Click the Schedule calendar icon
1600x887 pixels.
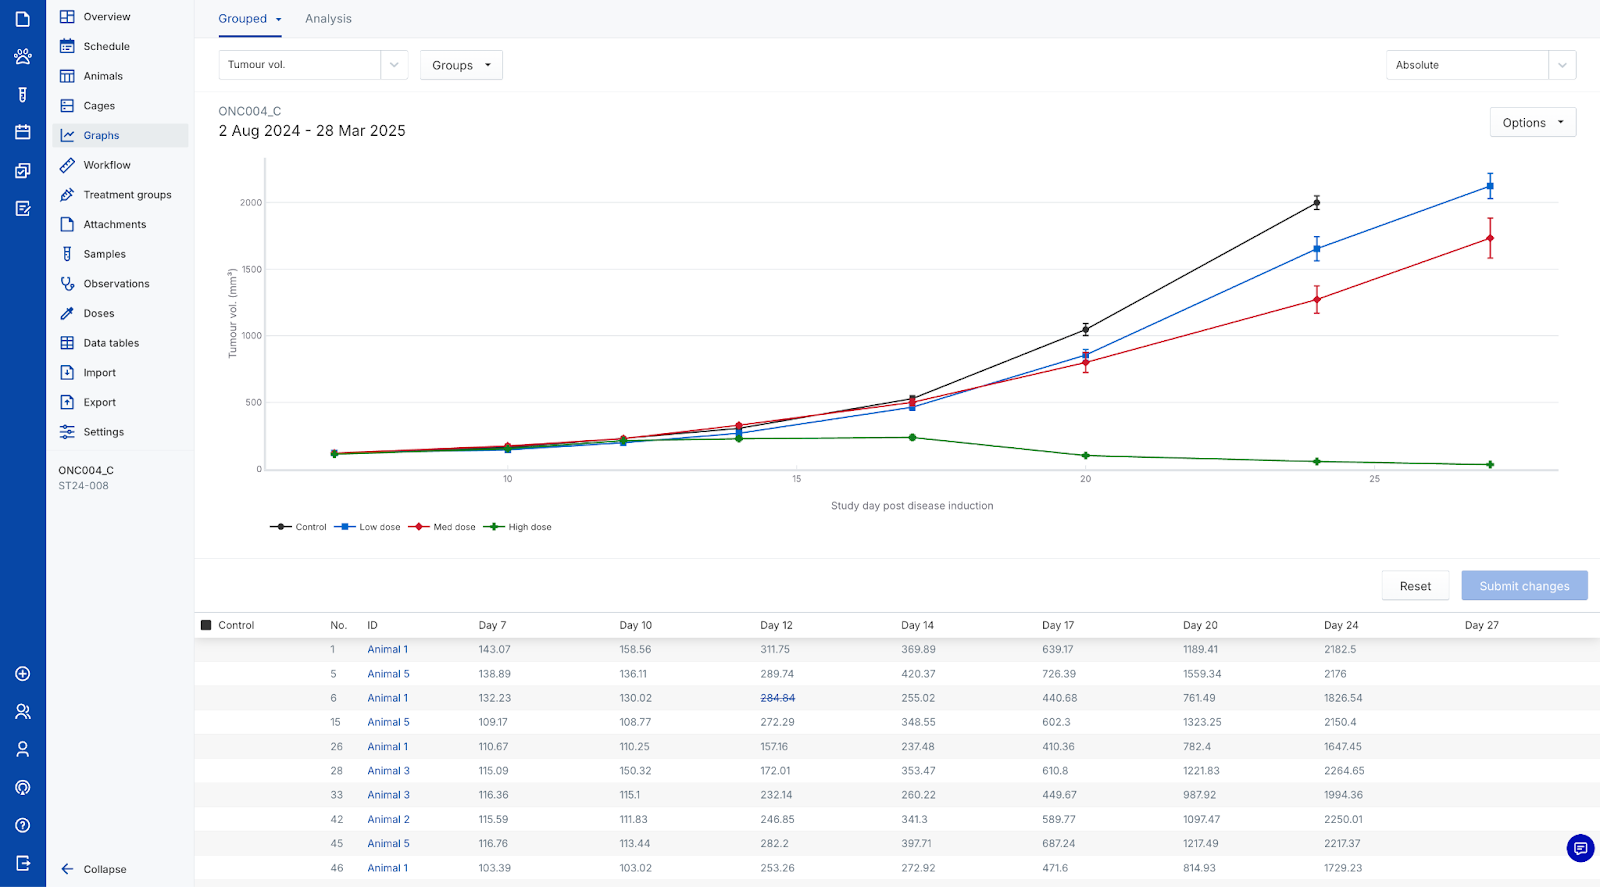click(67, 46)
